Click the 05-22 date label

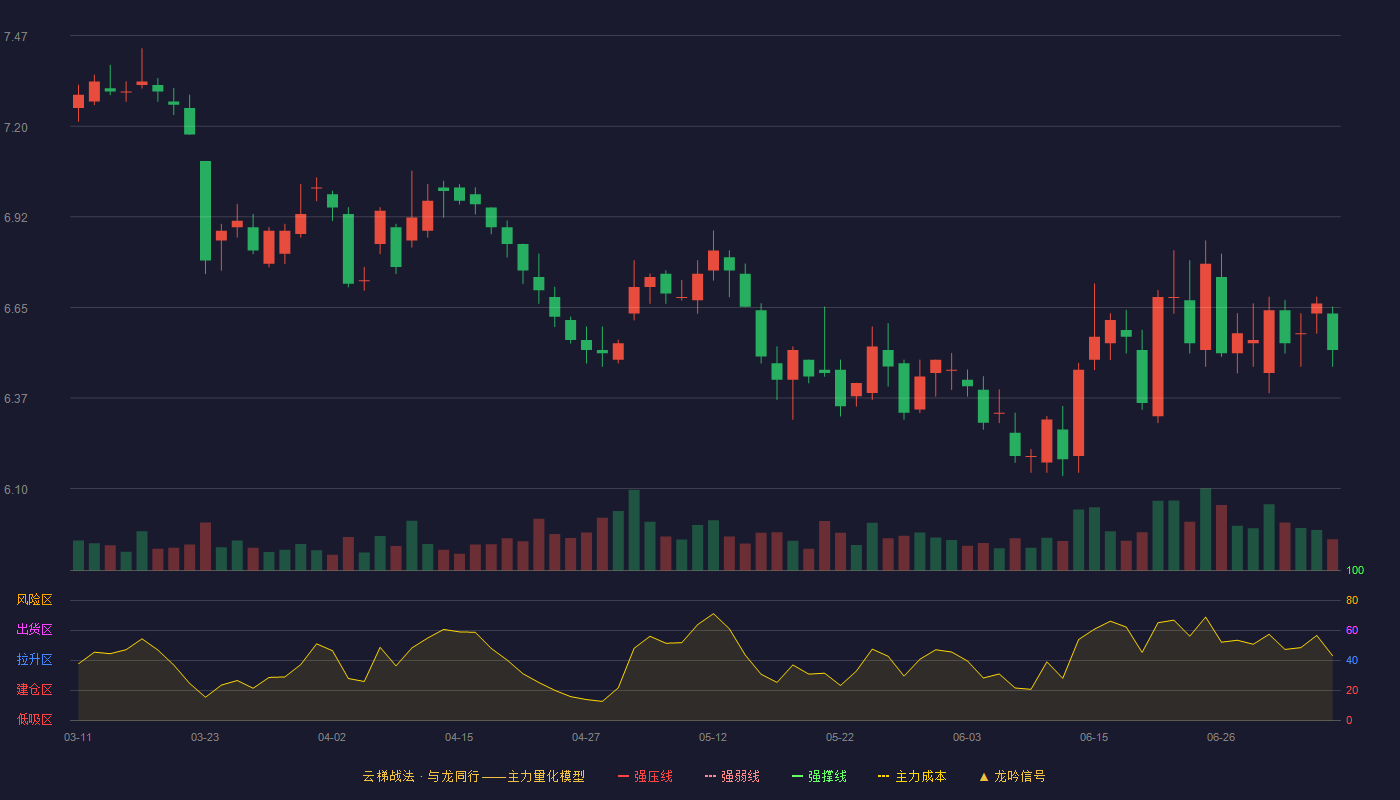(840, 737)
